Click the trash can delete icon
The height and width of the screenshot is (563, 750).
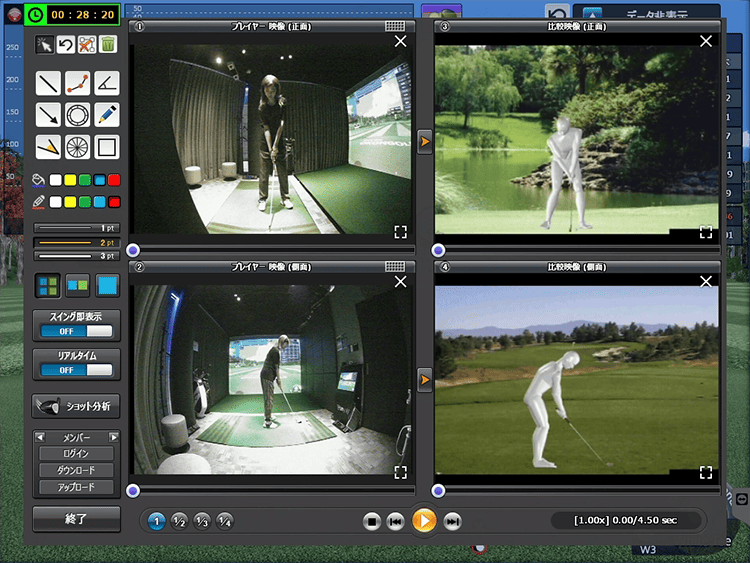click(x=108, y=44)
